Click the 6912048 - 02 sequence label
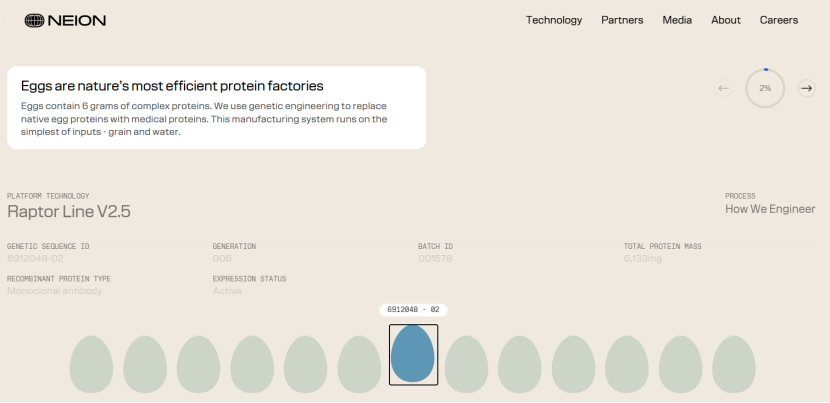This screenshot has height=403, width=830. [x=413, y=310]
